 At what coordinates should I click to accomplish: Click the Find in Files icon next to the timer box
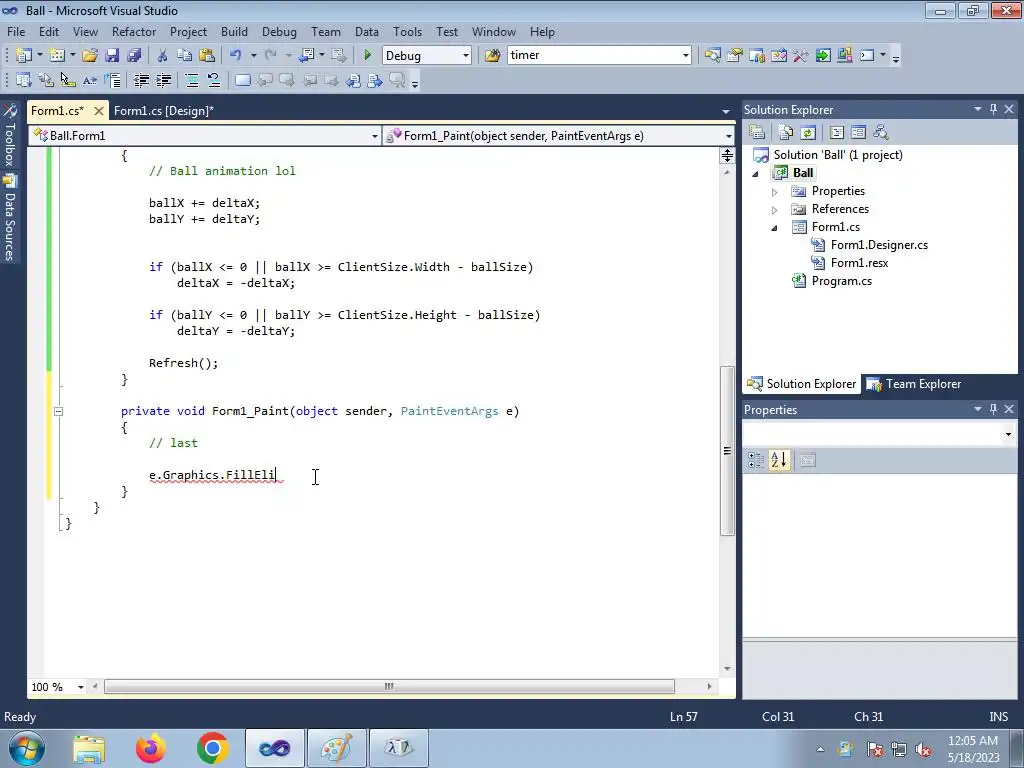(x=492, y=56)
